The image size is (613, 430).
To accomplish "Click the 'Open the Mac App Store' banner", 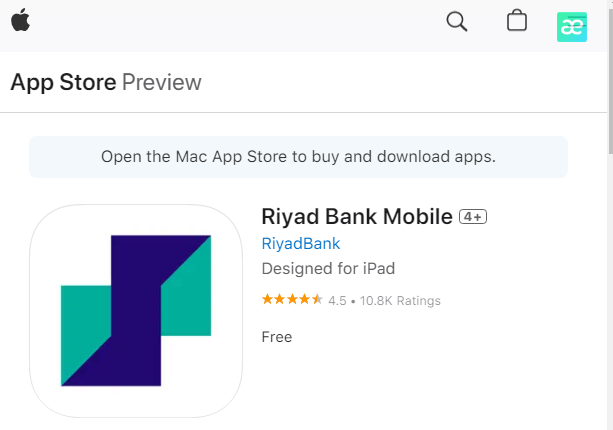I will coord(298,157).
